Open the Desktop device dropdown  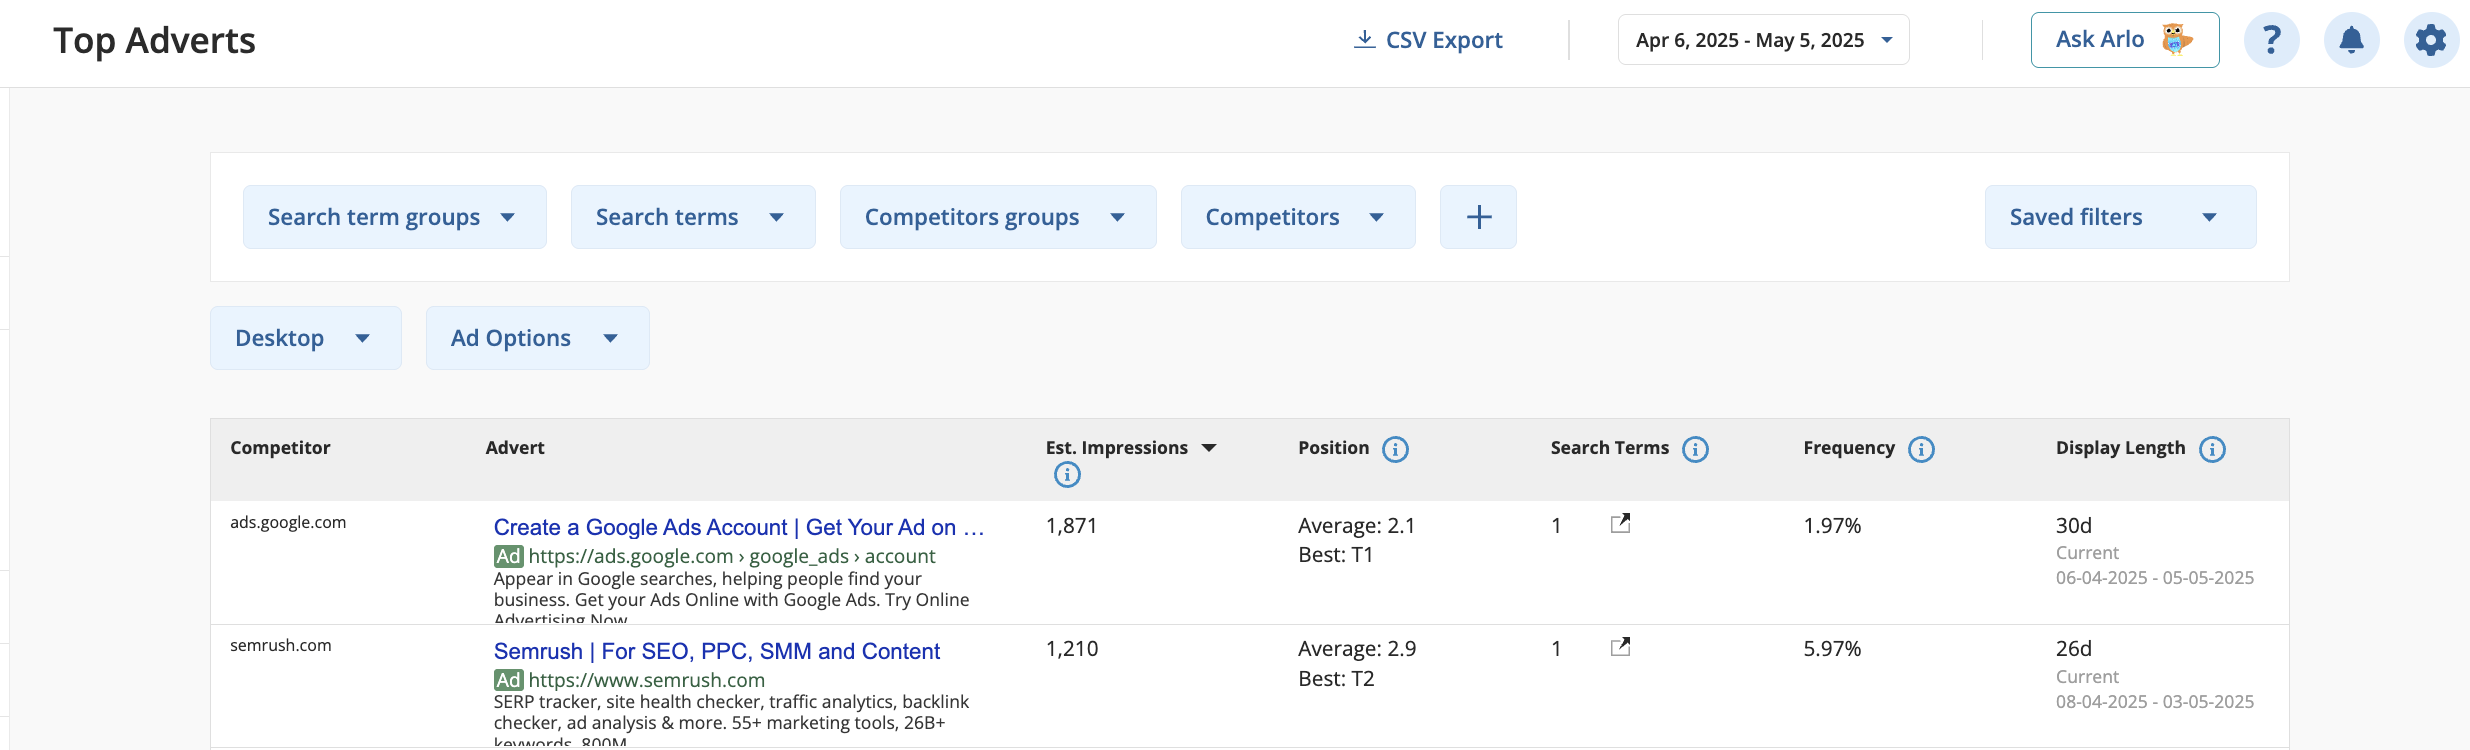305,338
